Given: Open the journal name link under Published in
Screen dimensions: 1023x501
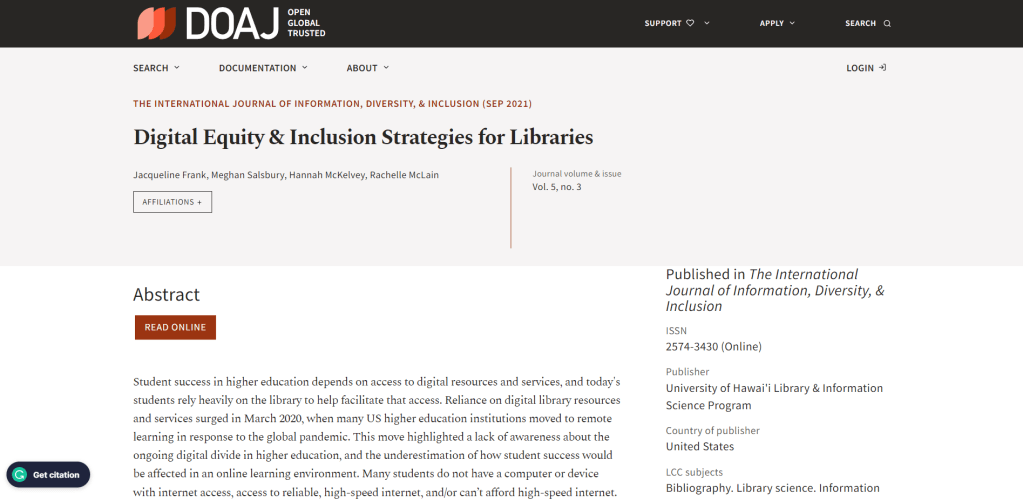Looking at the screenshot, I should click(774, 290).
